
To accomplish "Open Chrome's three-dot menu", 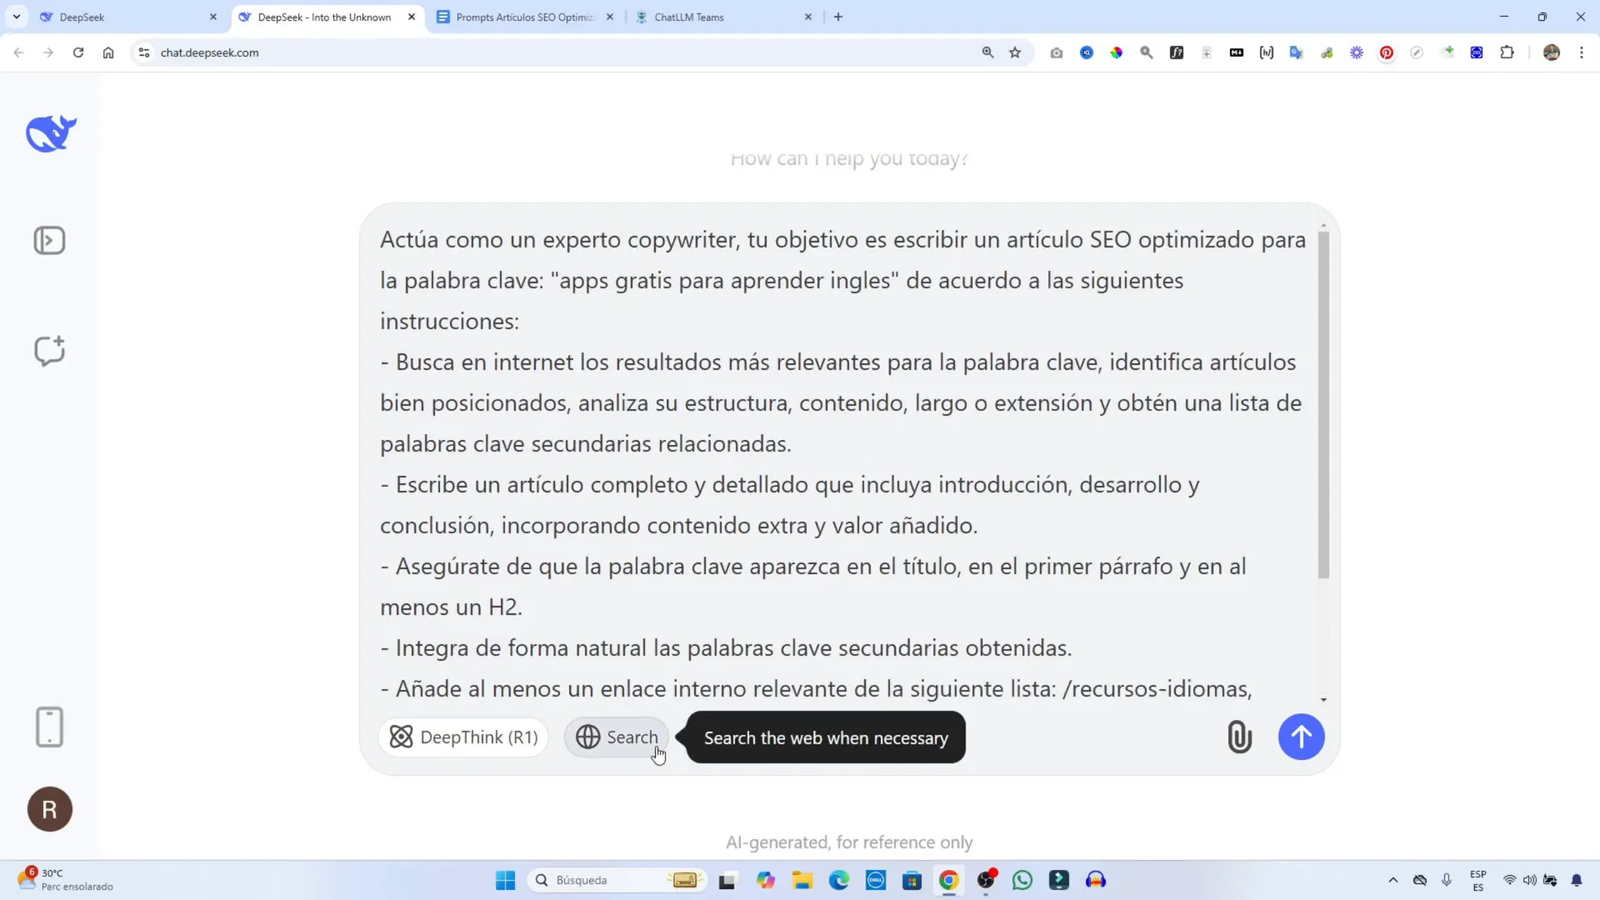I will (1581, 53).
